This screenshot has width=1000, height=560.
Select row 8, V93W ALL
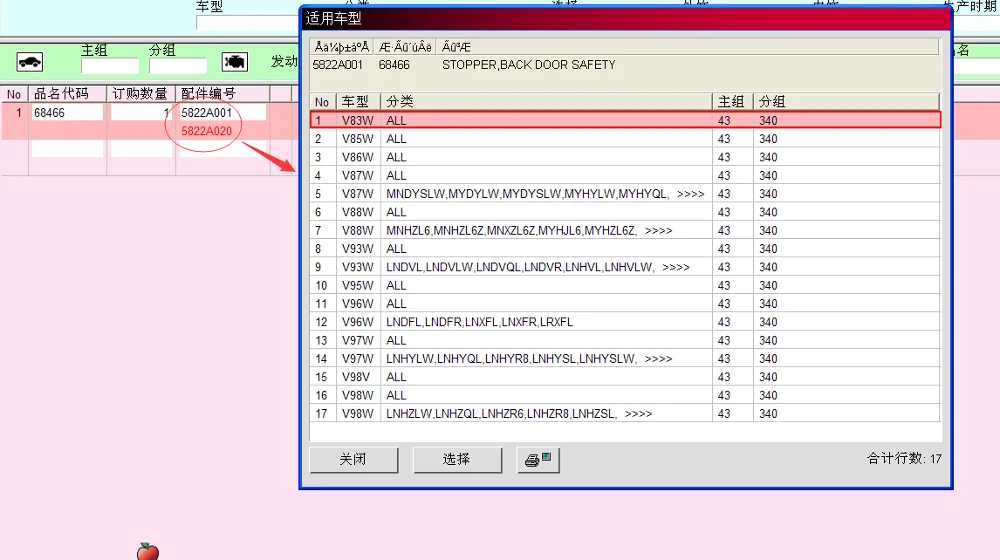[x=625, y=249]
